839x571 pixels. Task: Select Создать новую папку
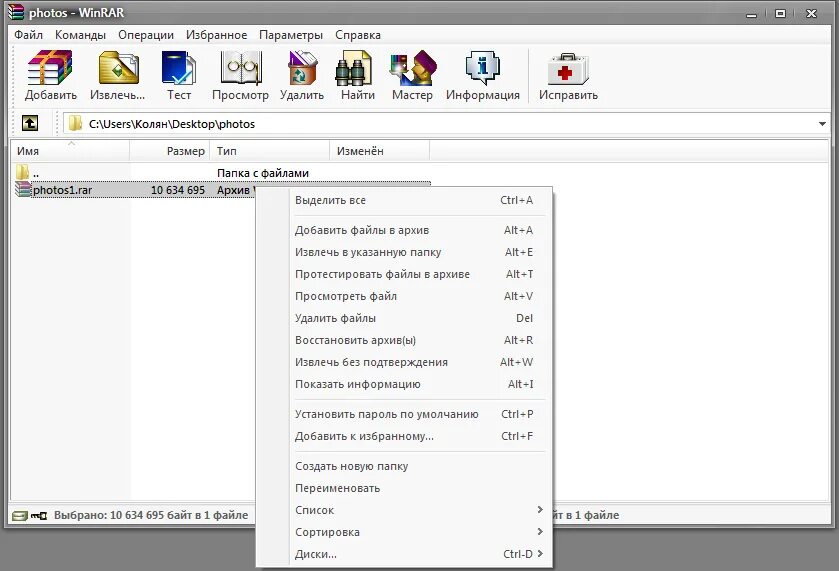coord(414,466)
